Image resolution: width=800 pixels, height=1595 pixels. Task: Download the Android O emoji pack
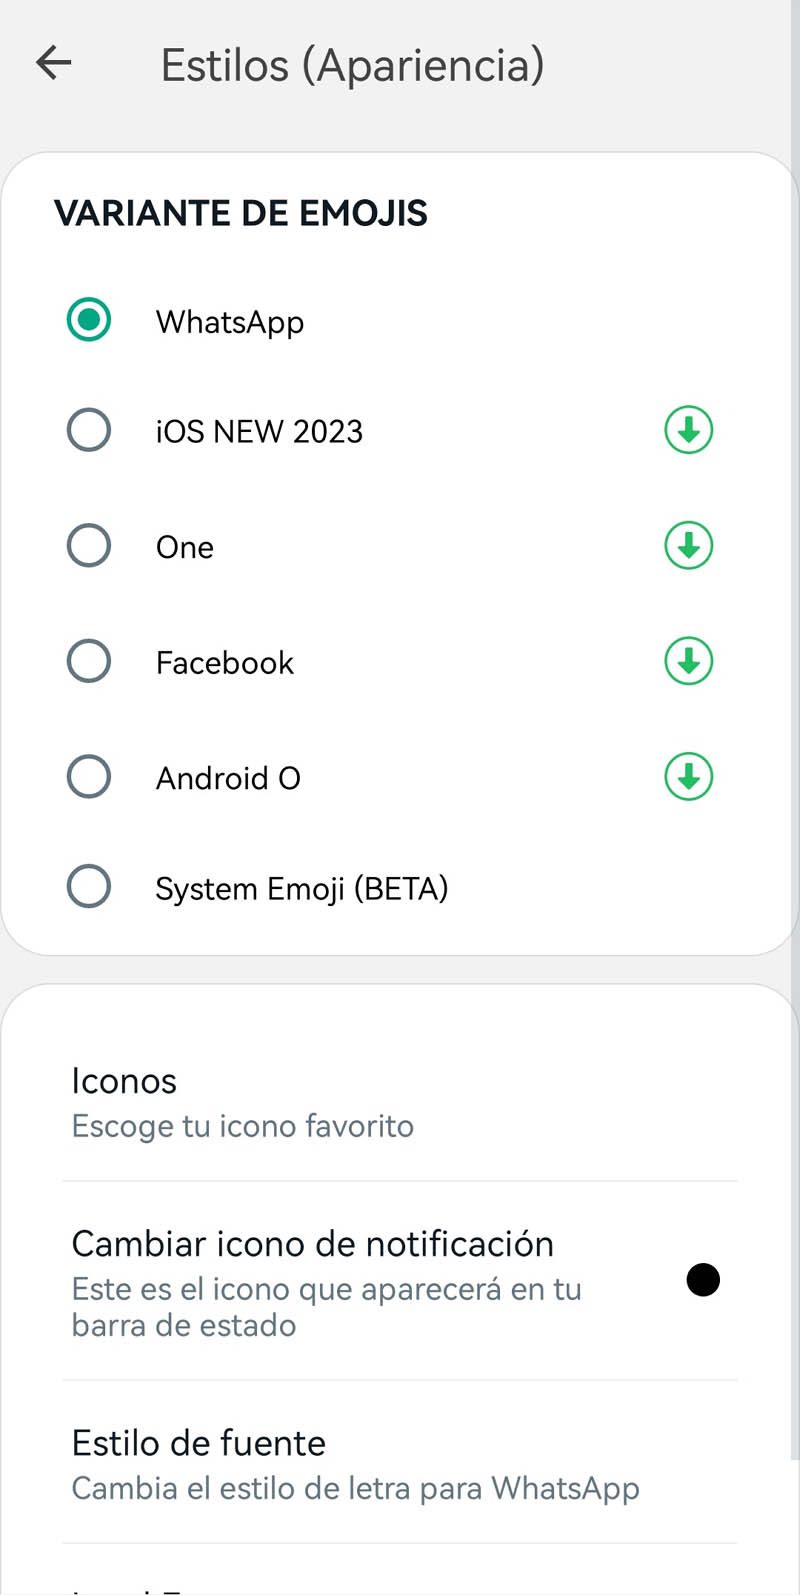click(x=688, y=777)
